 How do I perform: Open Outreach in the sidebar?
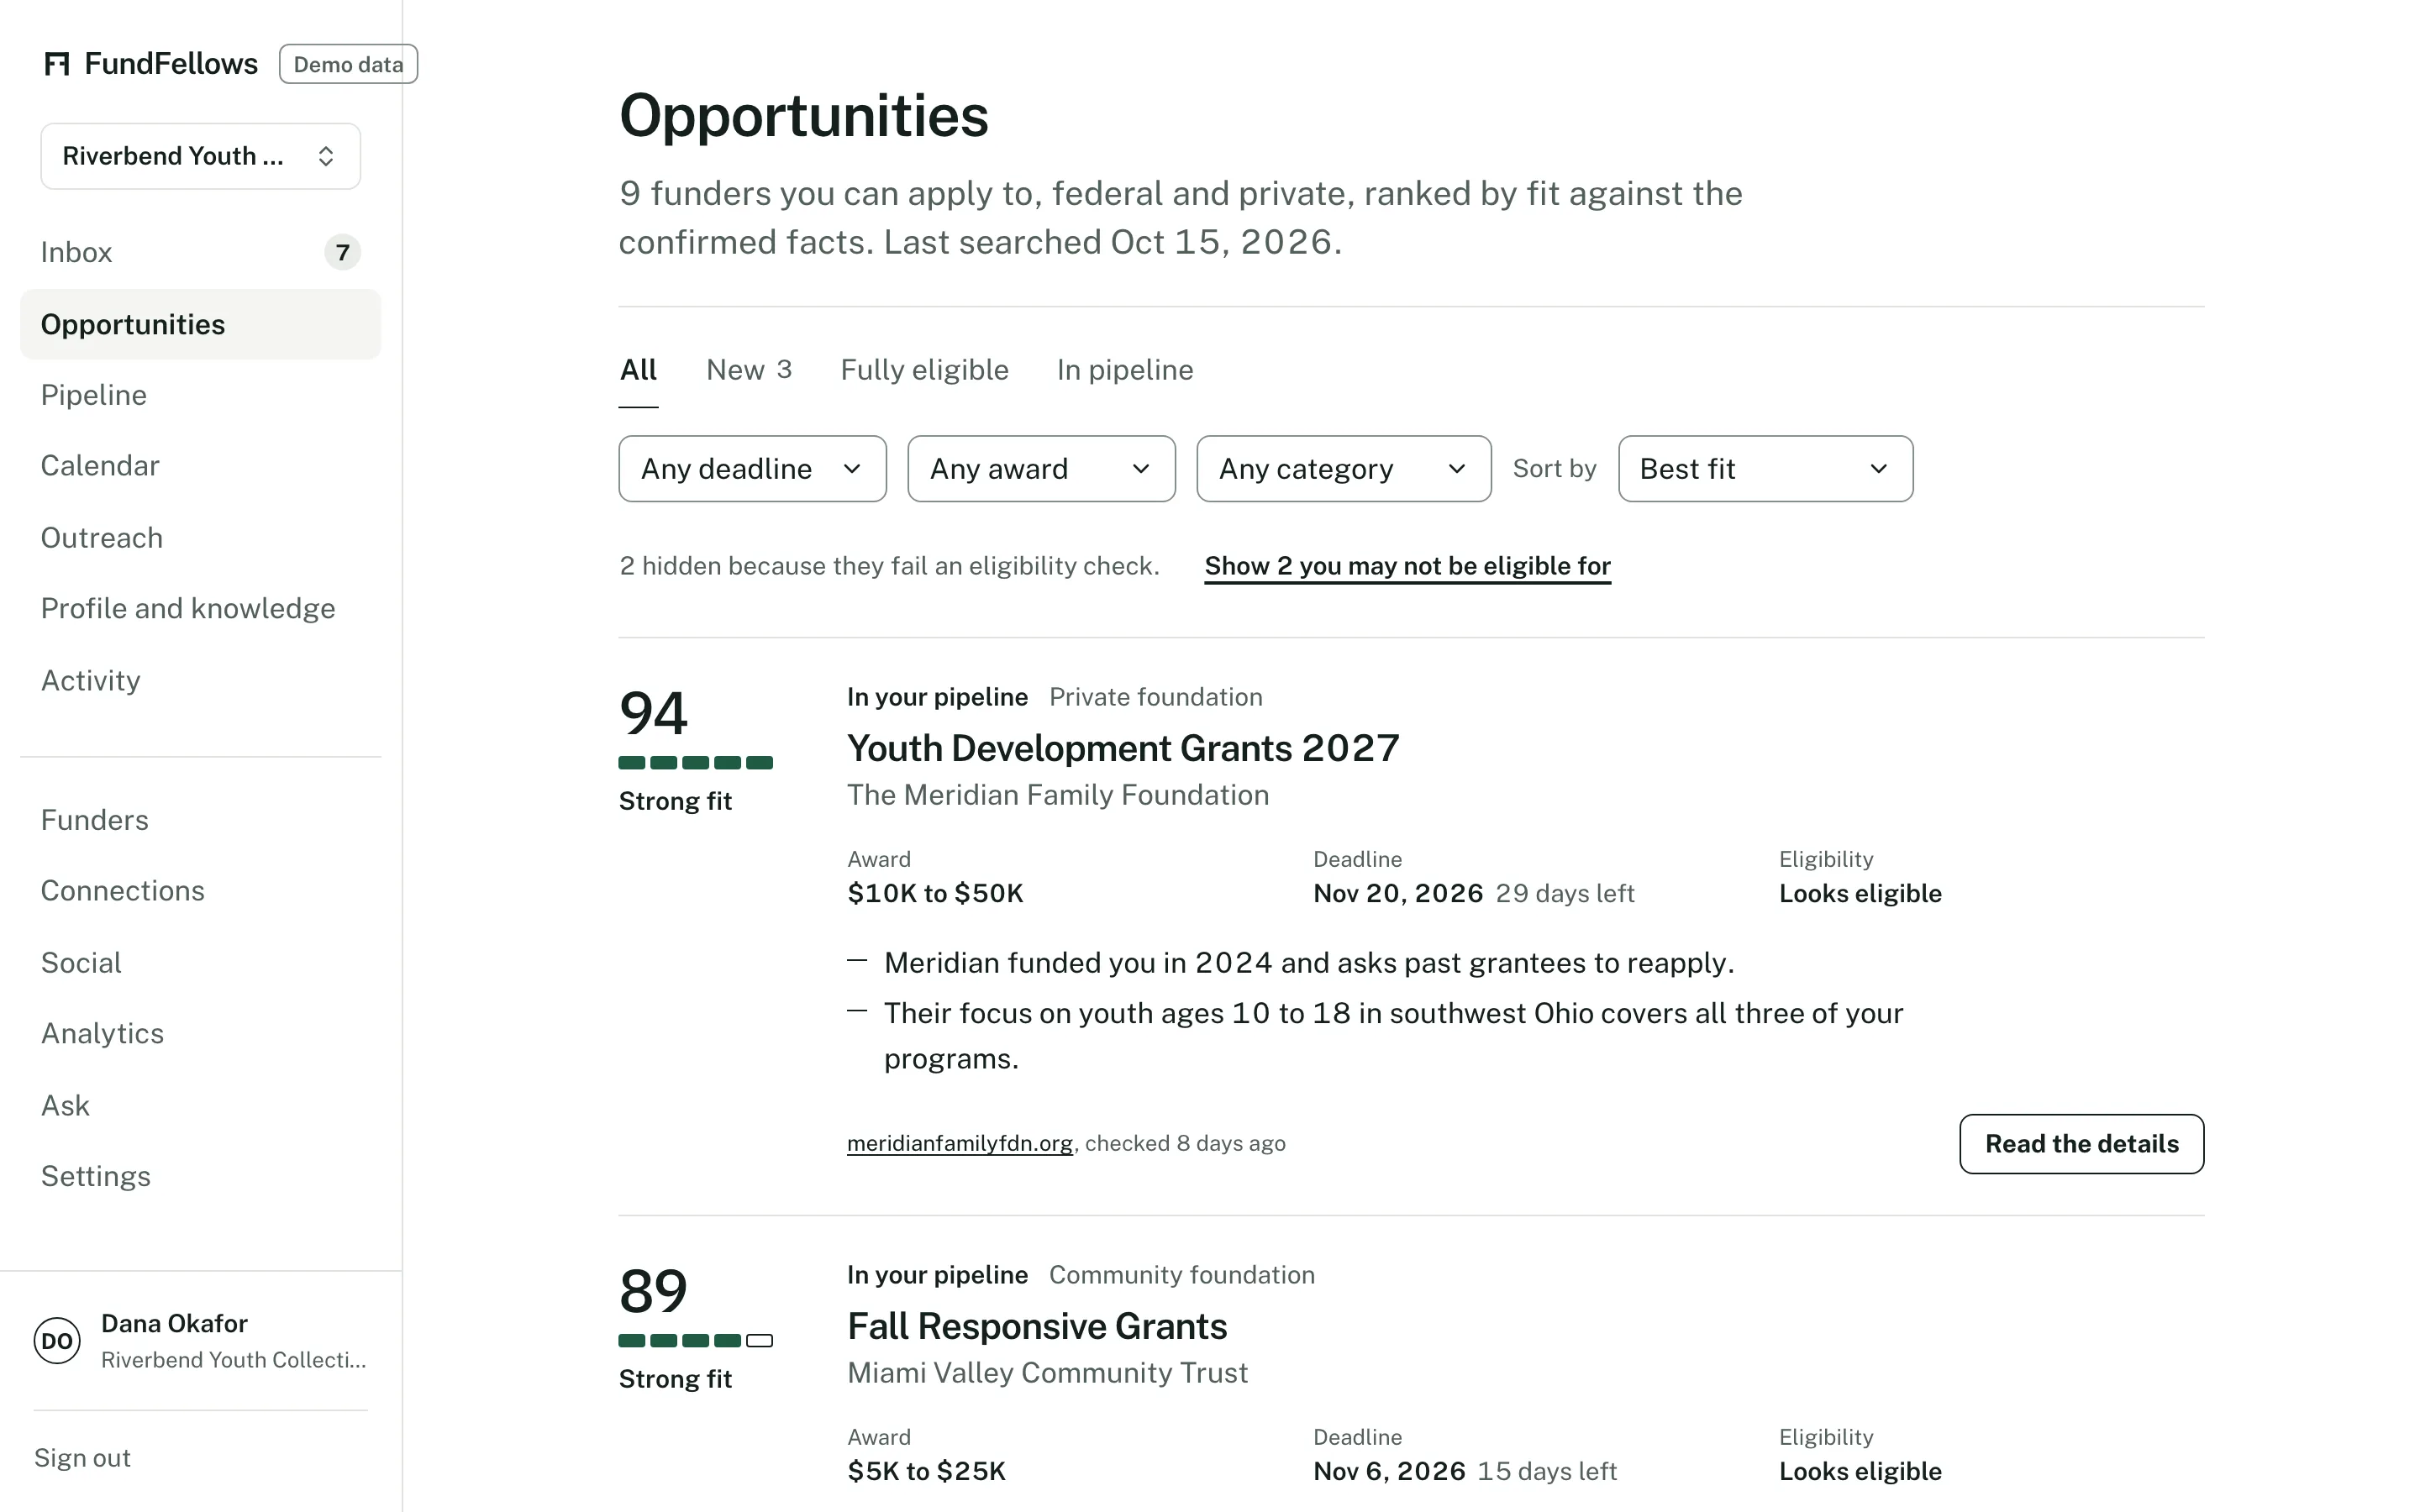(x=200, y=538)
